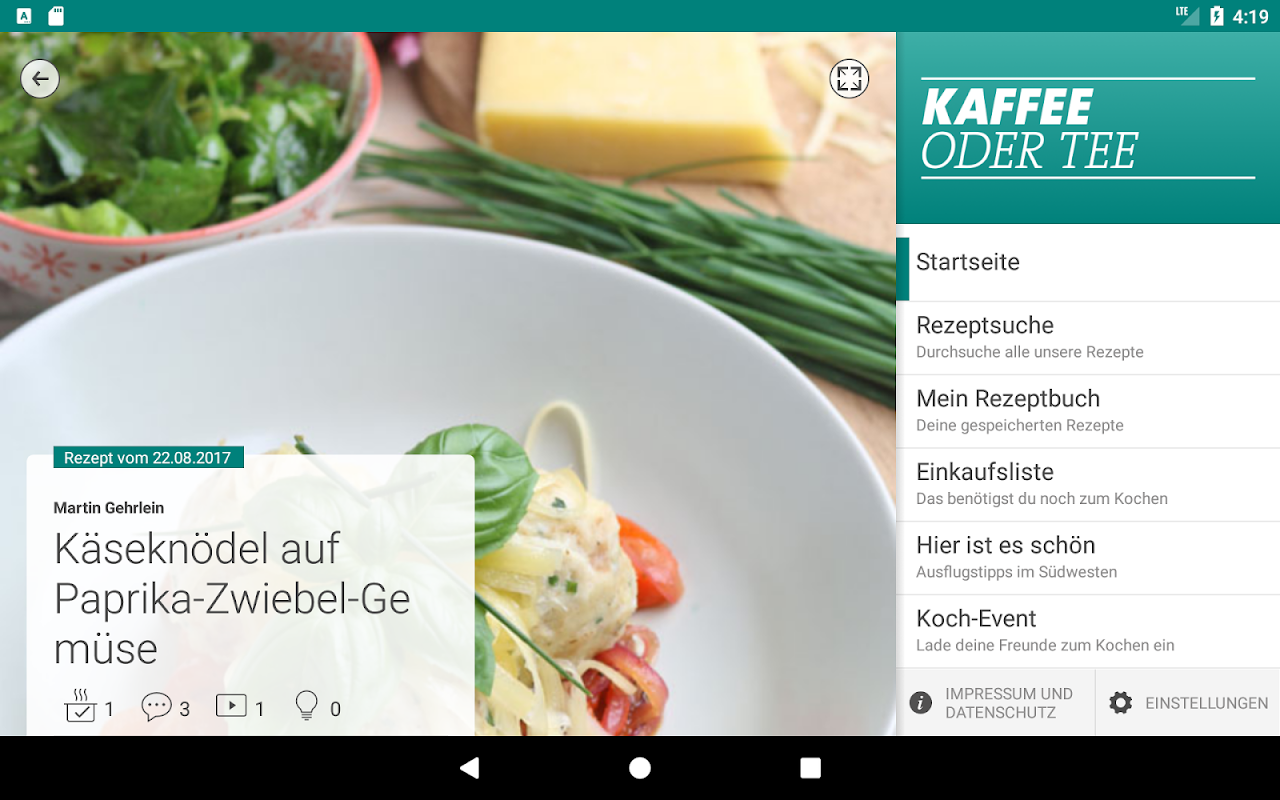The image size is (1280, 800).
Task: Select Koch-Event menu item
Action: (x=1088, y=631)
